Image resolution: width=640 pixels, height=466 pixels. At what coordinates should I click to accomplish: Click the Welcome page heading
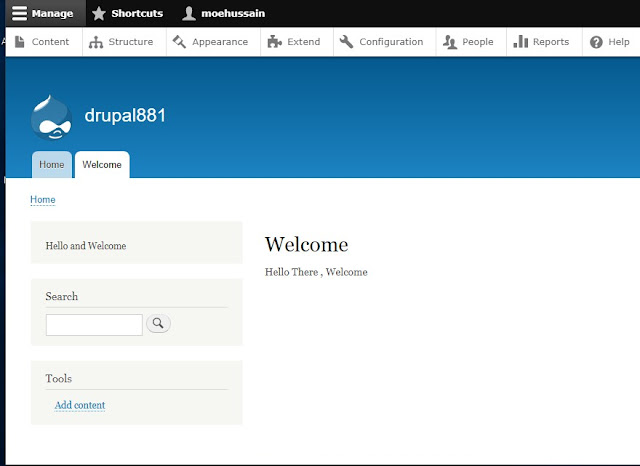click(x=307, y=245)
